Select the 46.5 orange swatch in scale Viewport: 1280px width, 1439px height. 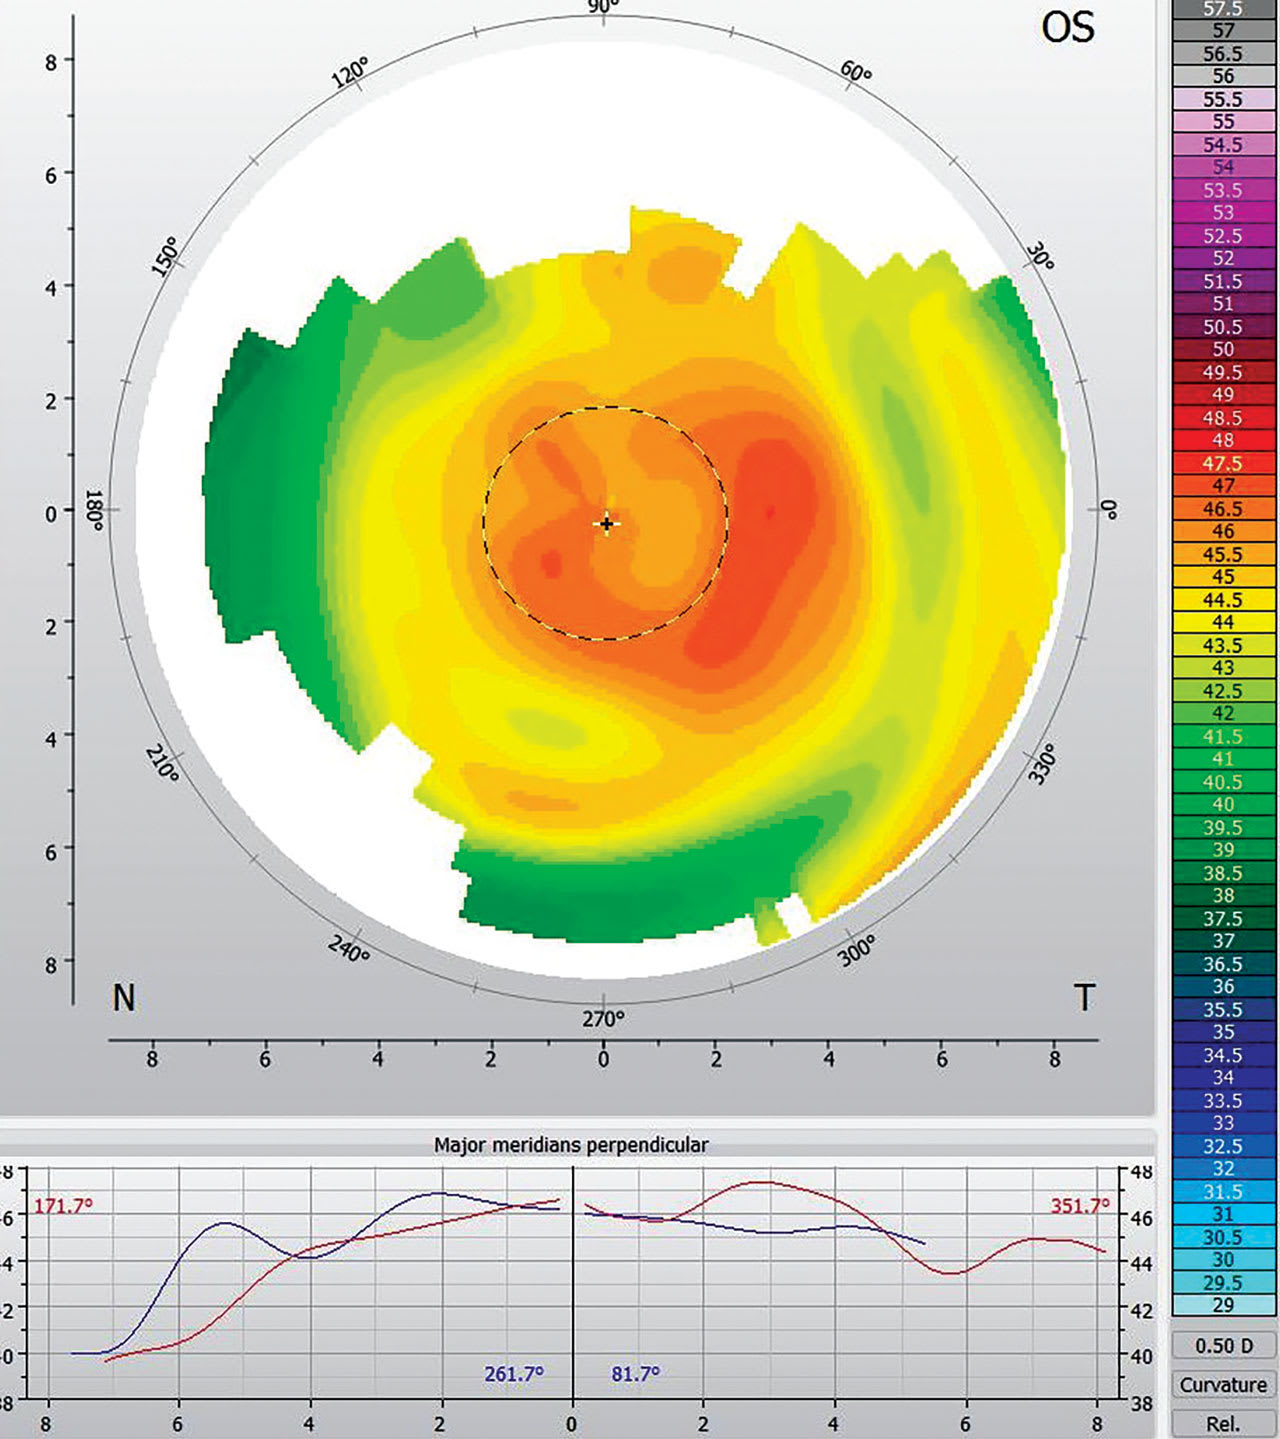(1224, 509)
